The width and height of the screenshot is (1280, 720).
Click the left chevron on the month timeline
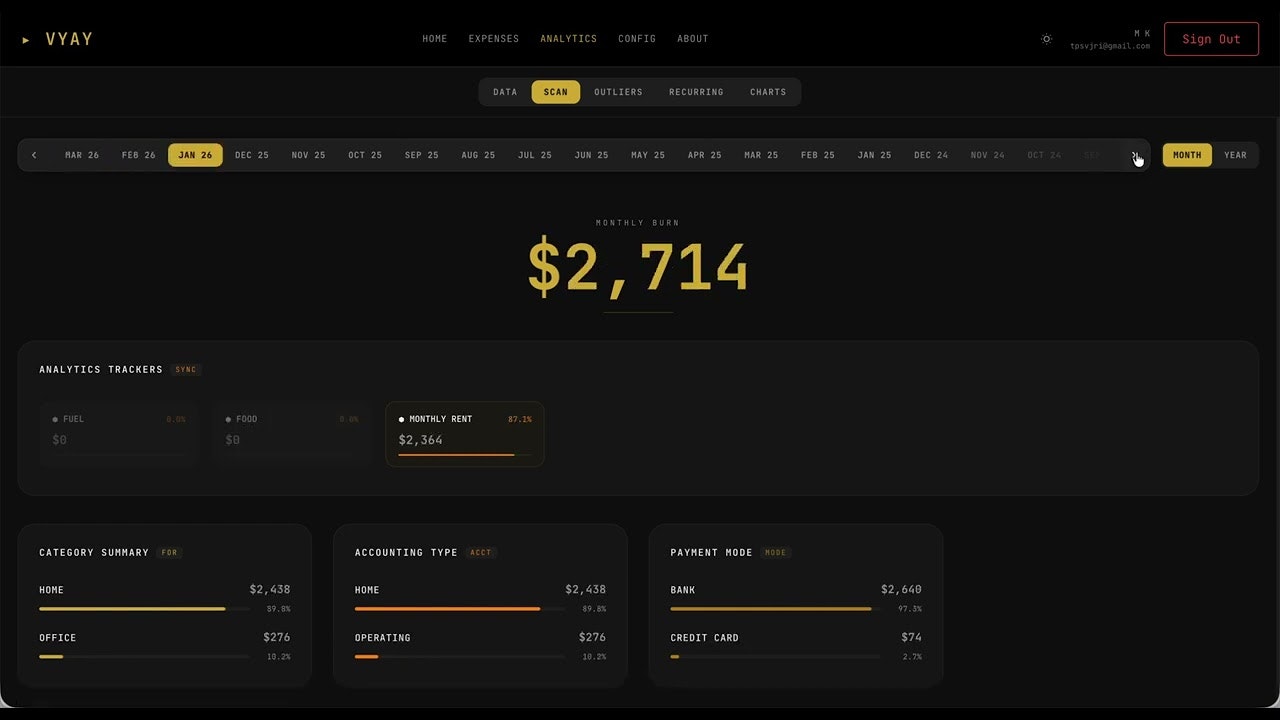click(x=33, y=155)
